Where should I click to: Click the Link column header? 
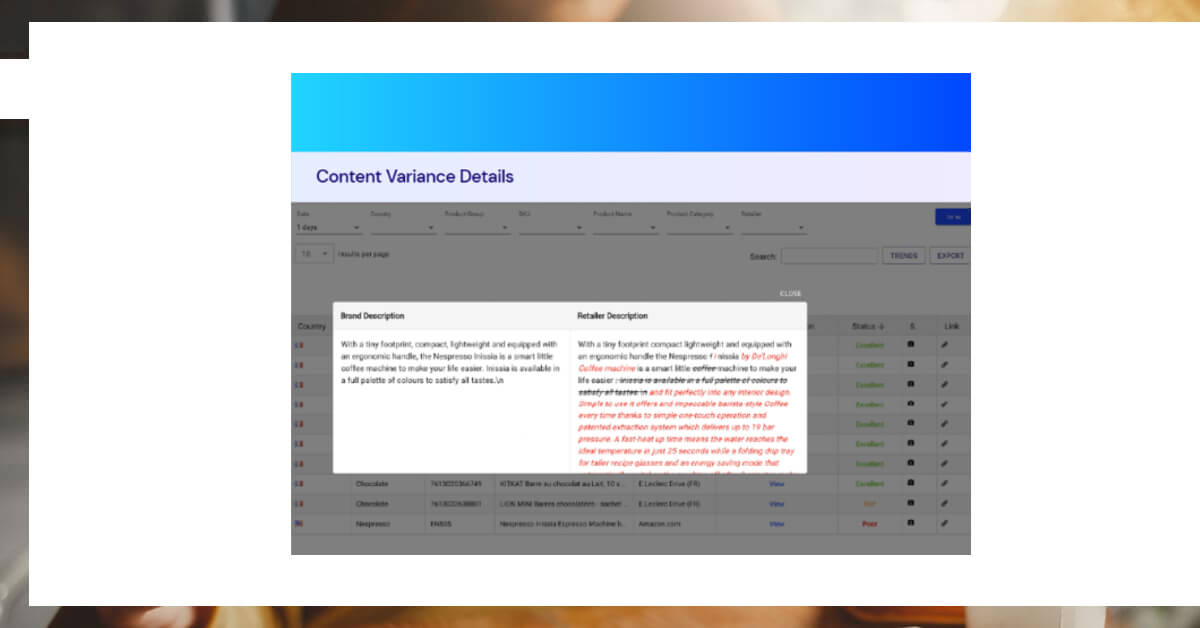(x=950, y=326)
